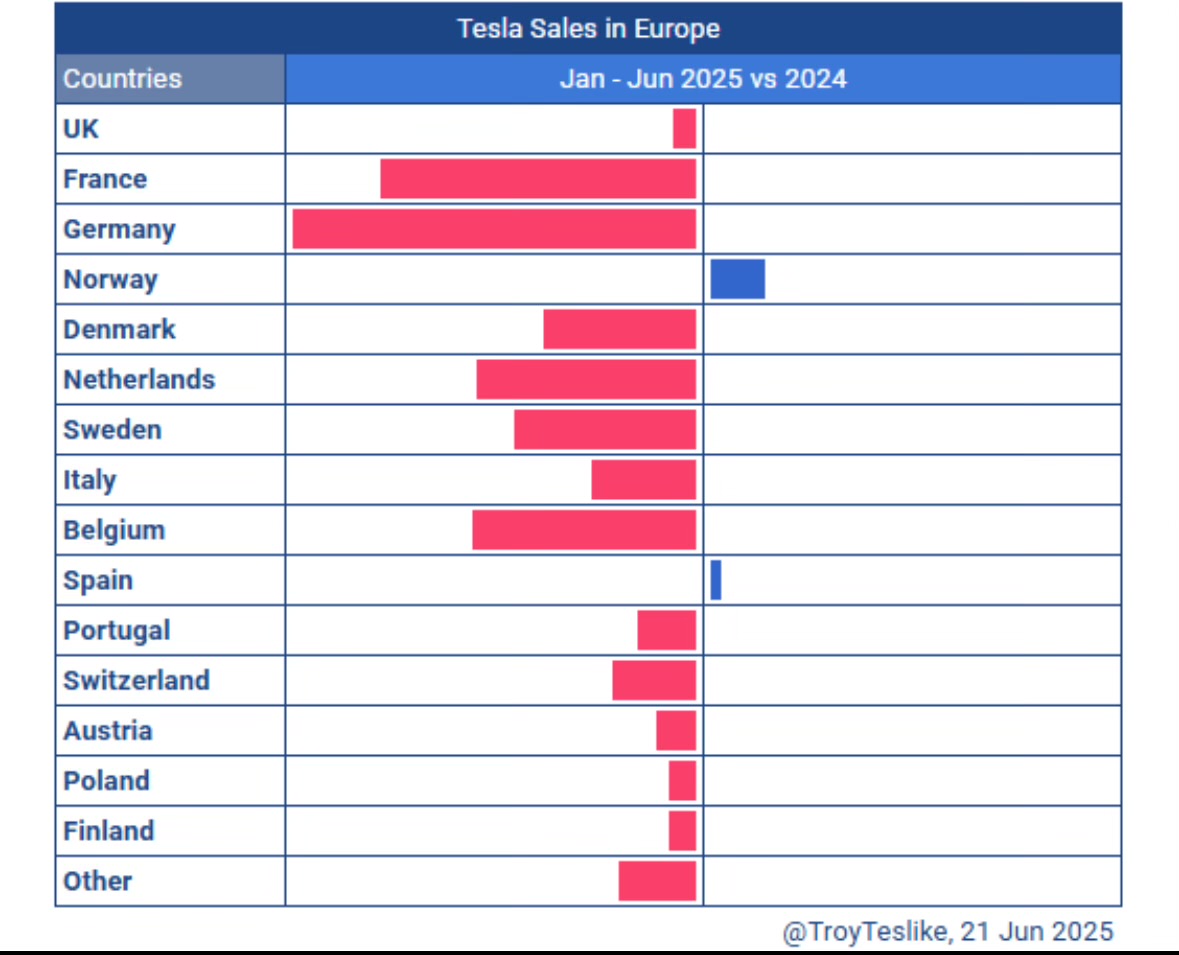Click the @TroyTeslike attribution text

947,931
